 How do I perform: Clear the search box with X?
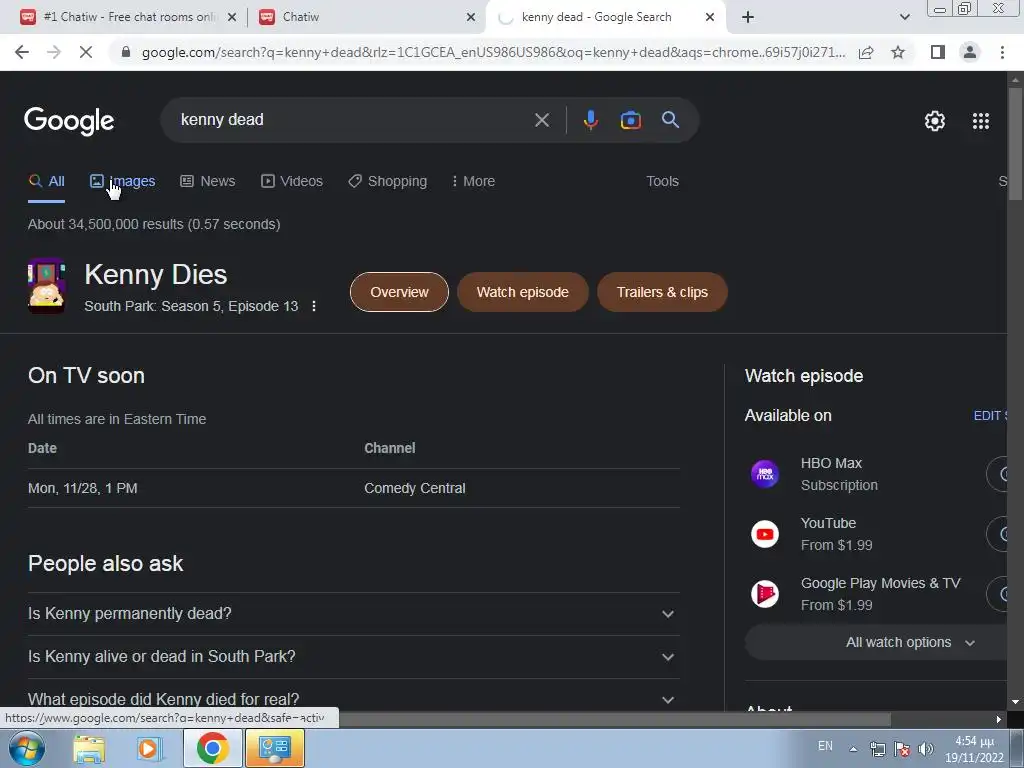pos(541,120)
